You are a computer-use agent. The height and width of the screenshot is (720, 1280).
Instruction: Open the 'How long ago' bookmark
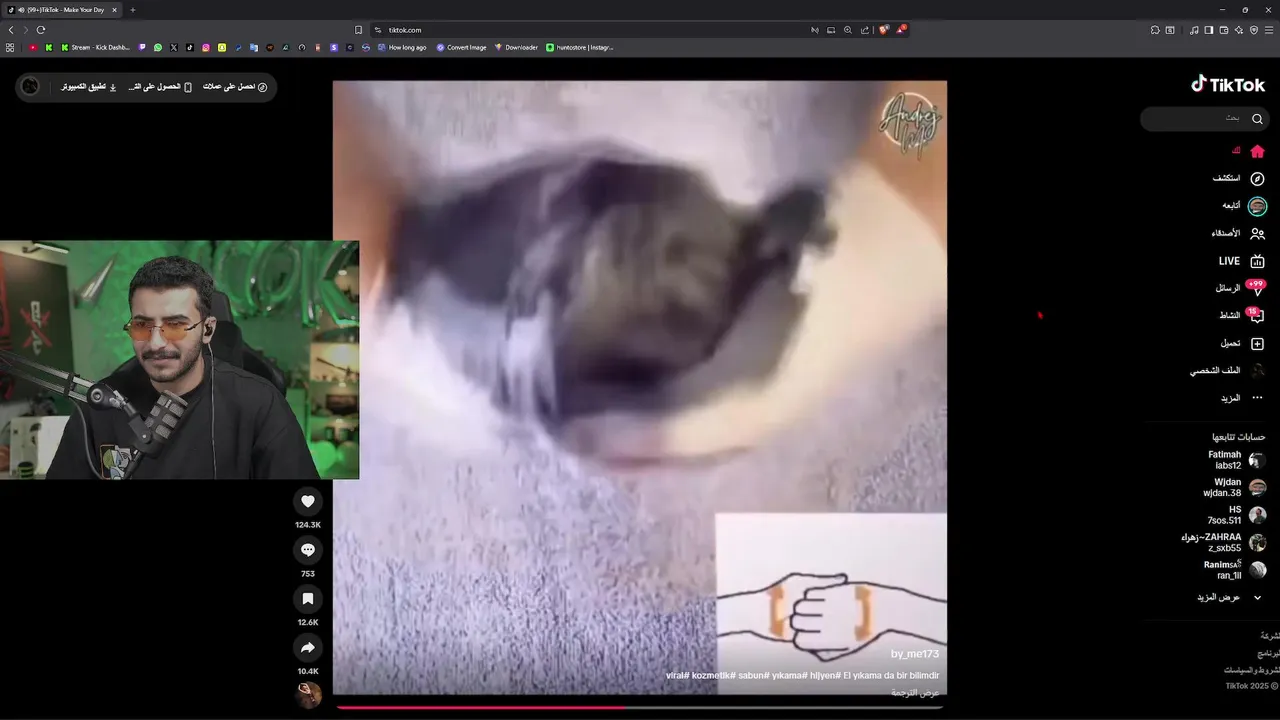point(402,47)
